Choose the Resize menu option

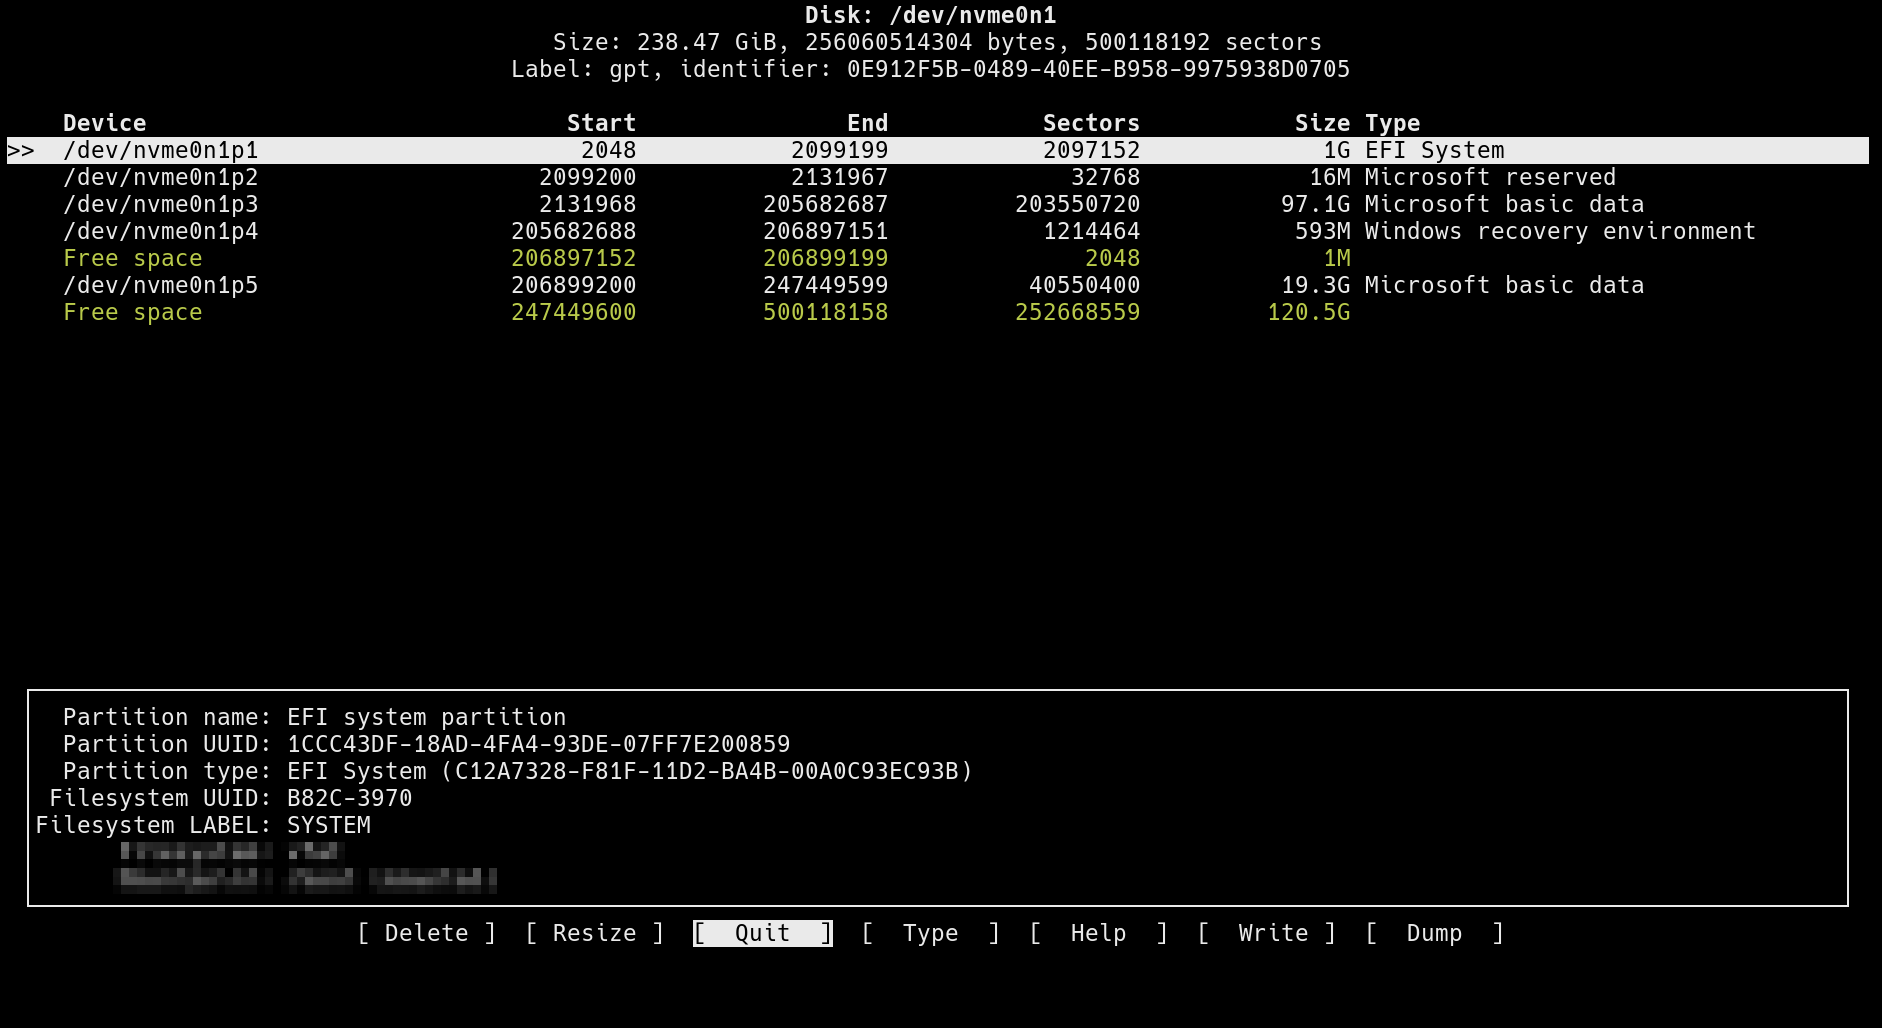pos(594,933)
